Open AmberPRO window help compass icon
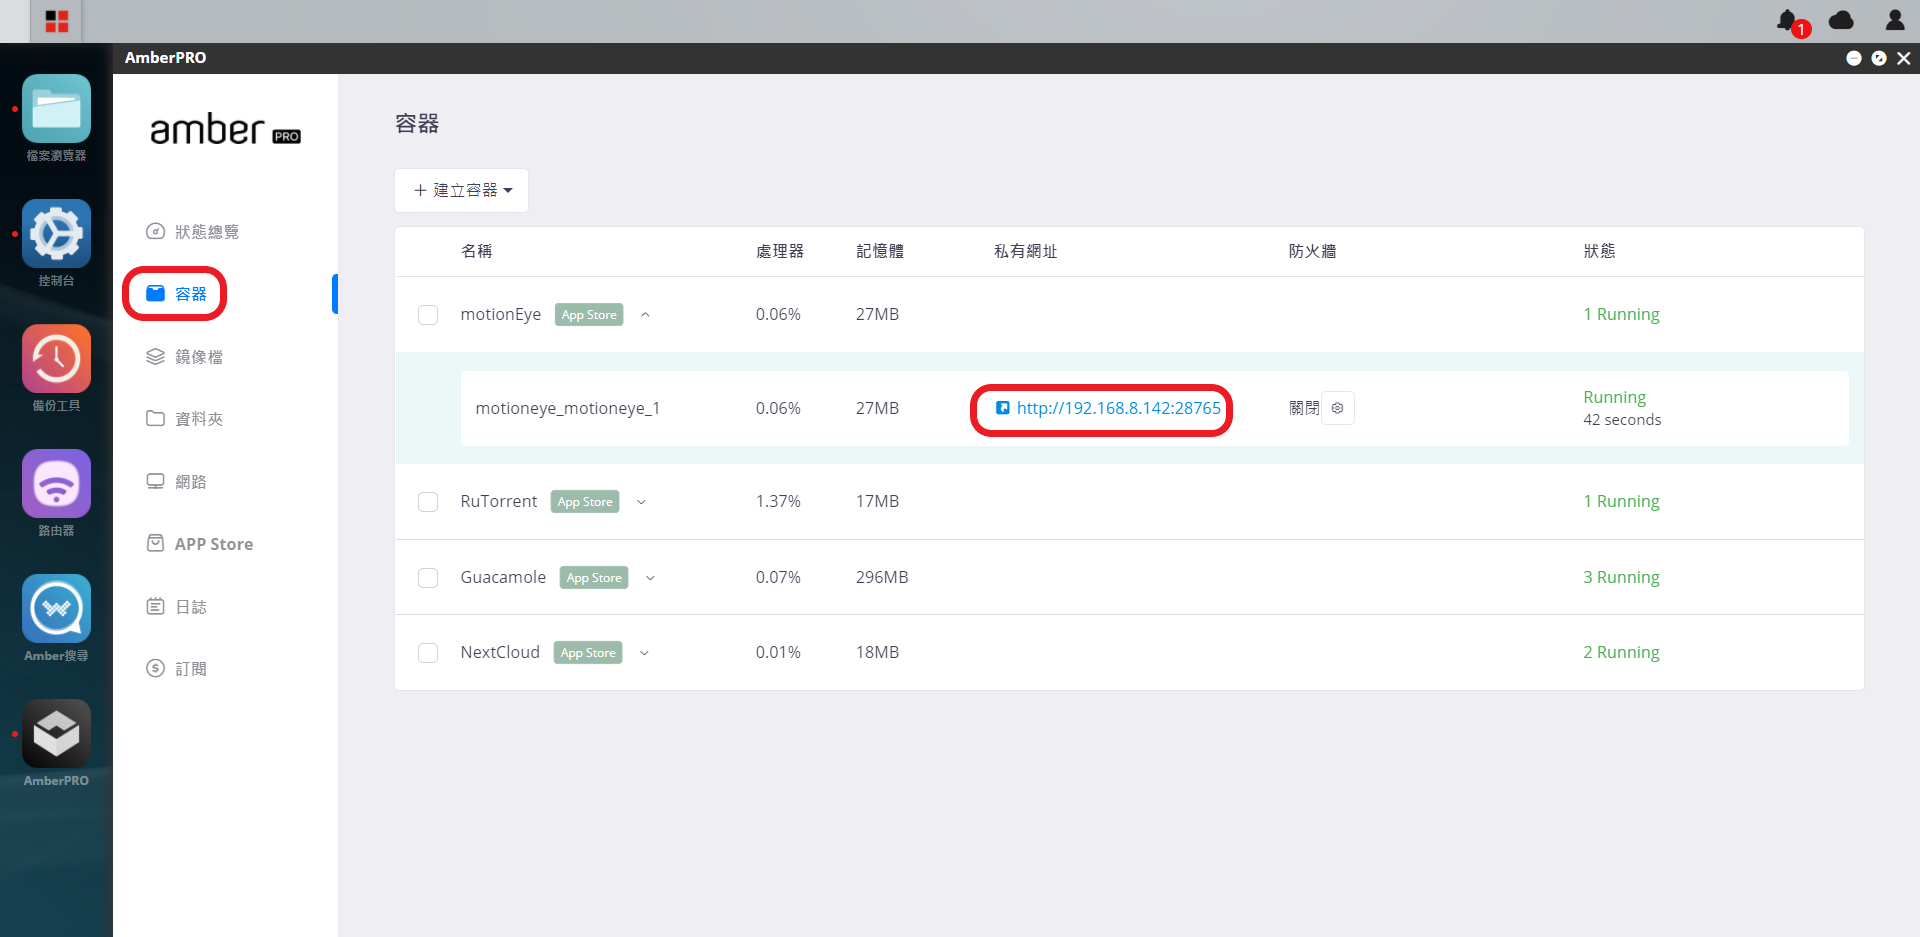The height and width of the screenshot is (937, 1920). point(1879,58)
